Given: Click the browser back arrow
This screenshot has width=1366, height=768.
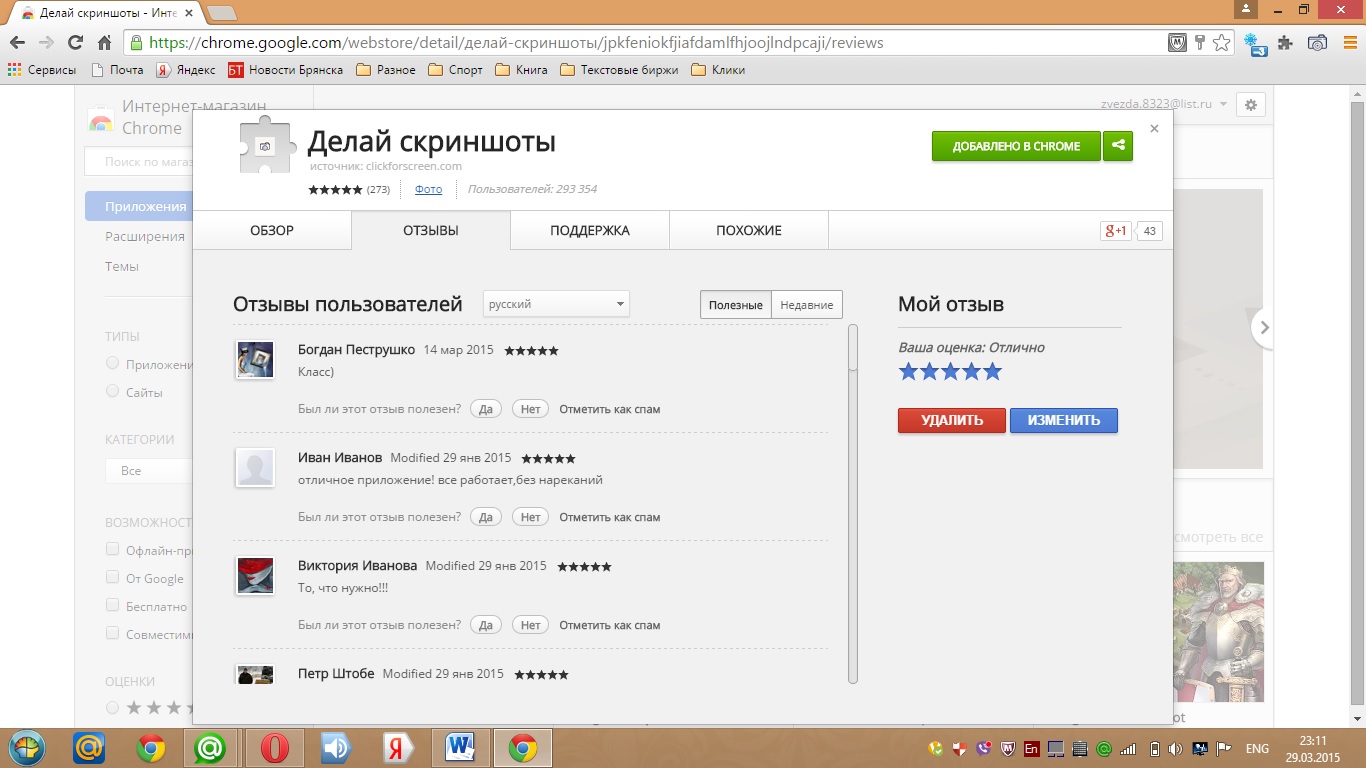Looking at the screenshot, I should tap(17, 43).
